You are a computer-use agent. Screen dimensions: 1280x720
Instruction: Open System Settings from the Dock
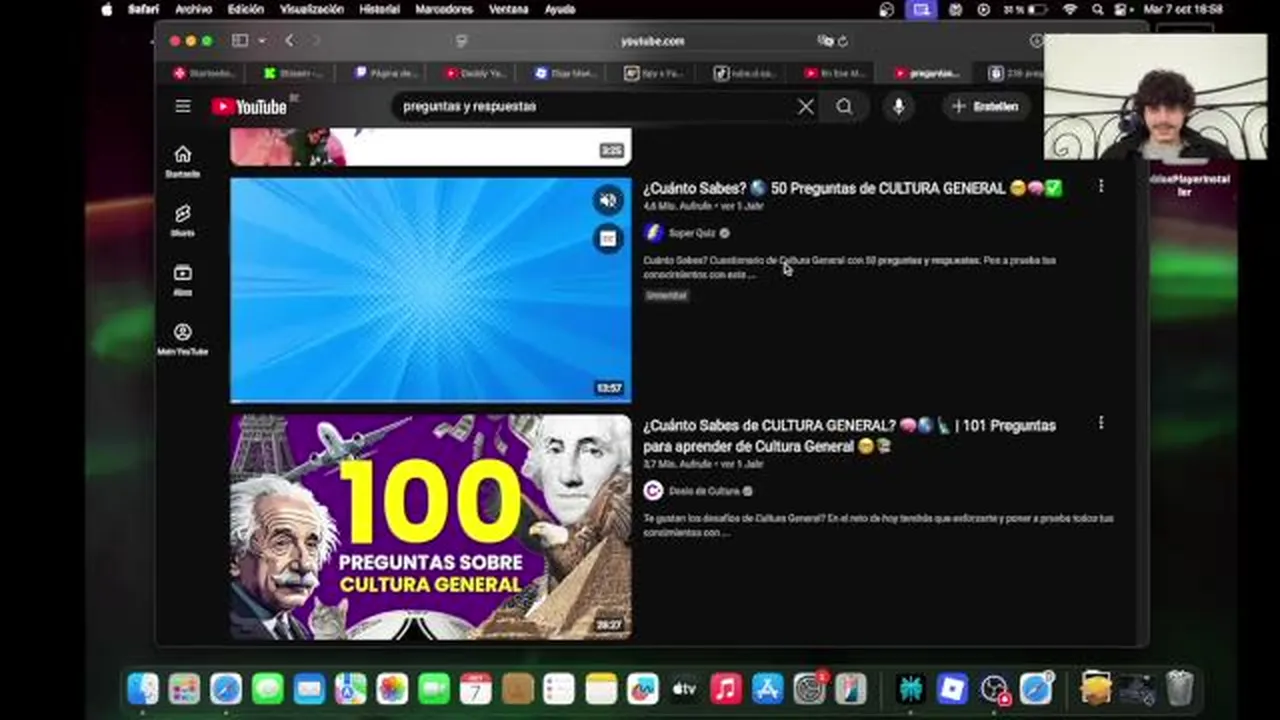click(x=809, y=689)
